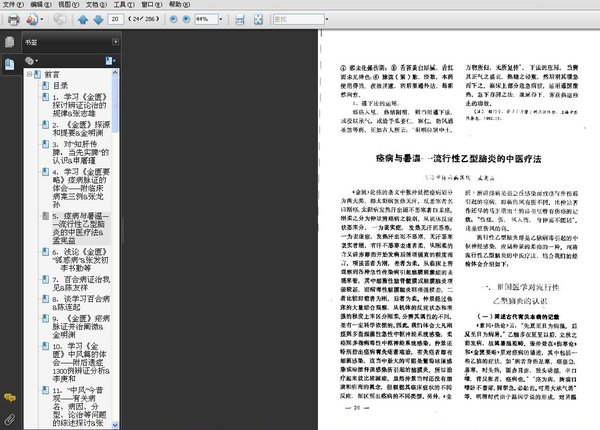Click bookmark panel scrollbar down arrow

[115, 425]
